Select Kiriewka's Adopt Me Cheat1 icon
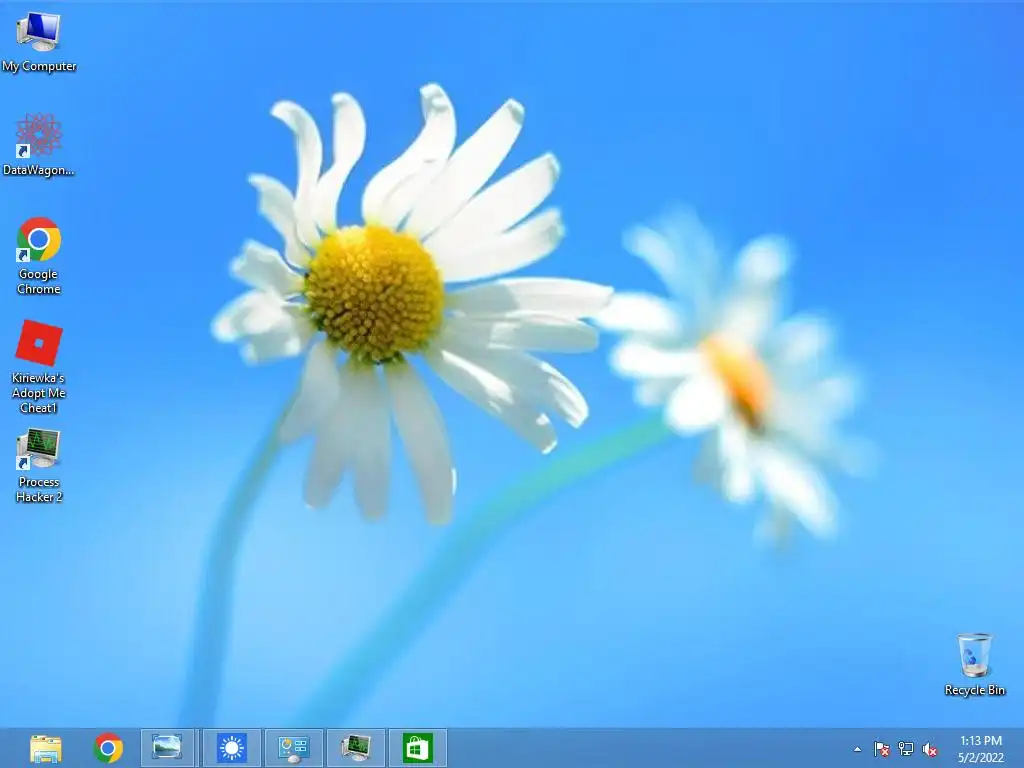This screenshot has width=1024, height=768. click(39, 366)
